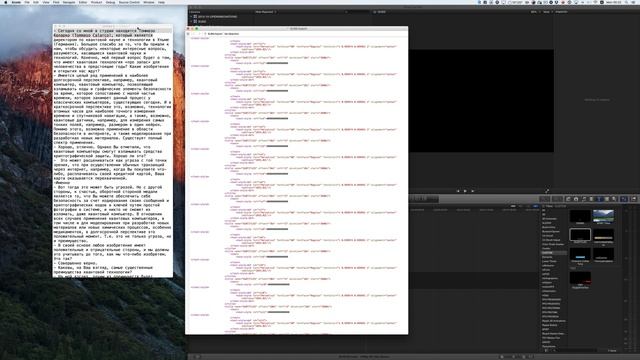640x360 pixels.
Task: Open the viewer zoom percentage dropdown
Action: [534, 12]
